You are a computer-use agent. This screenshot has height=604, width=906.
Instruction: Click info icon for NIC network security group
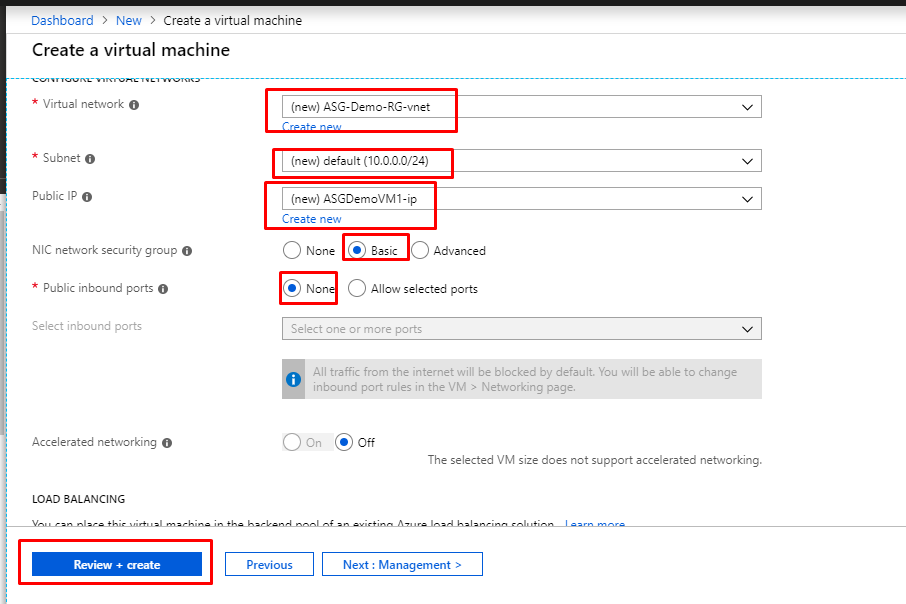click(187, 251)
